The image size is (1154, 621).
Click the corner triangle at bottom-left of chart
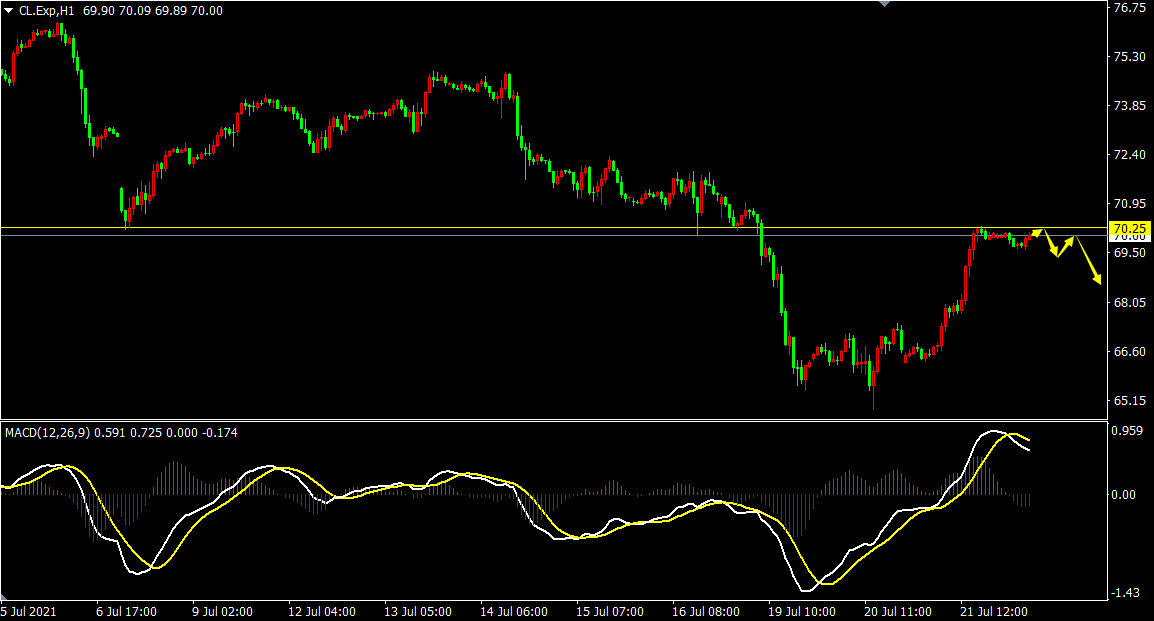tap(4, 597)
